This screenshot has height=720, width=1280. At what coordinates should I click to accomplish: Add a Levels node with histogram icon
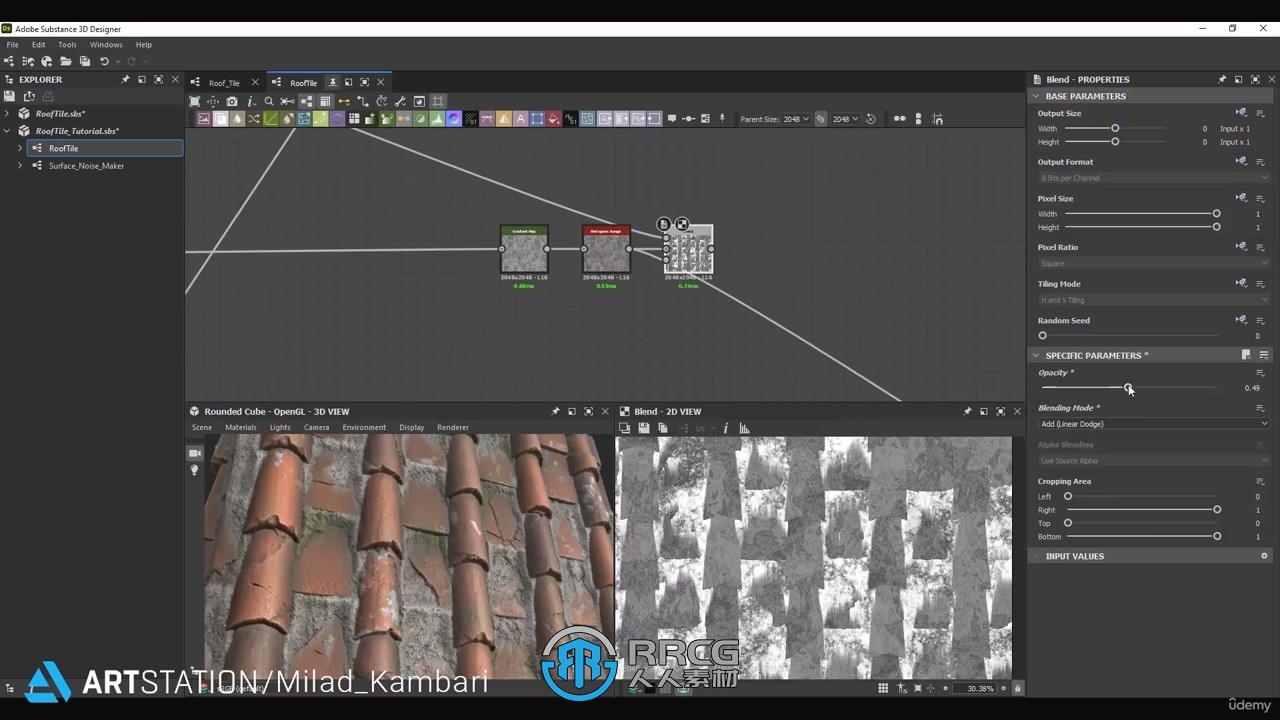click(x=437, y=118)
